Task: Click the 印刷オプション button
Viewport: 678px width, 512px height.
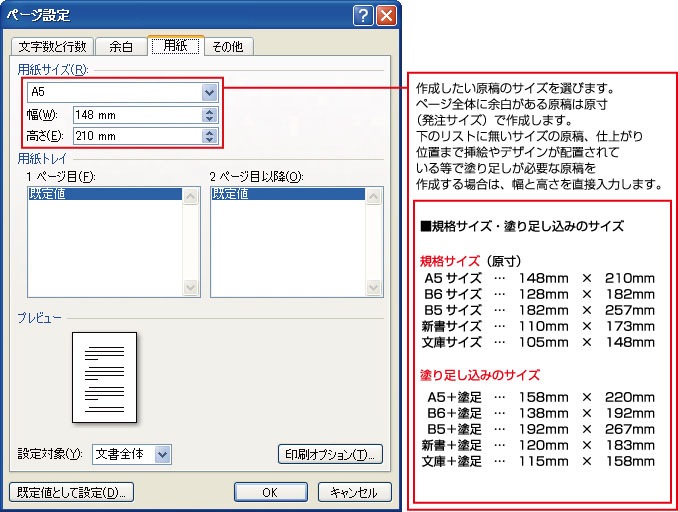Action: point(329,455)
